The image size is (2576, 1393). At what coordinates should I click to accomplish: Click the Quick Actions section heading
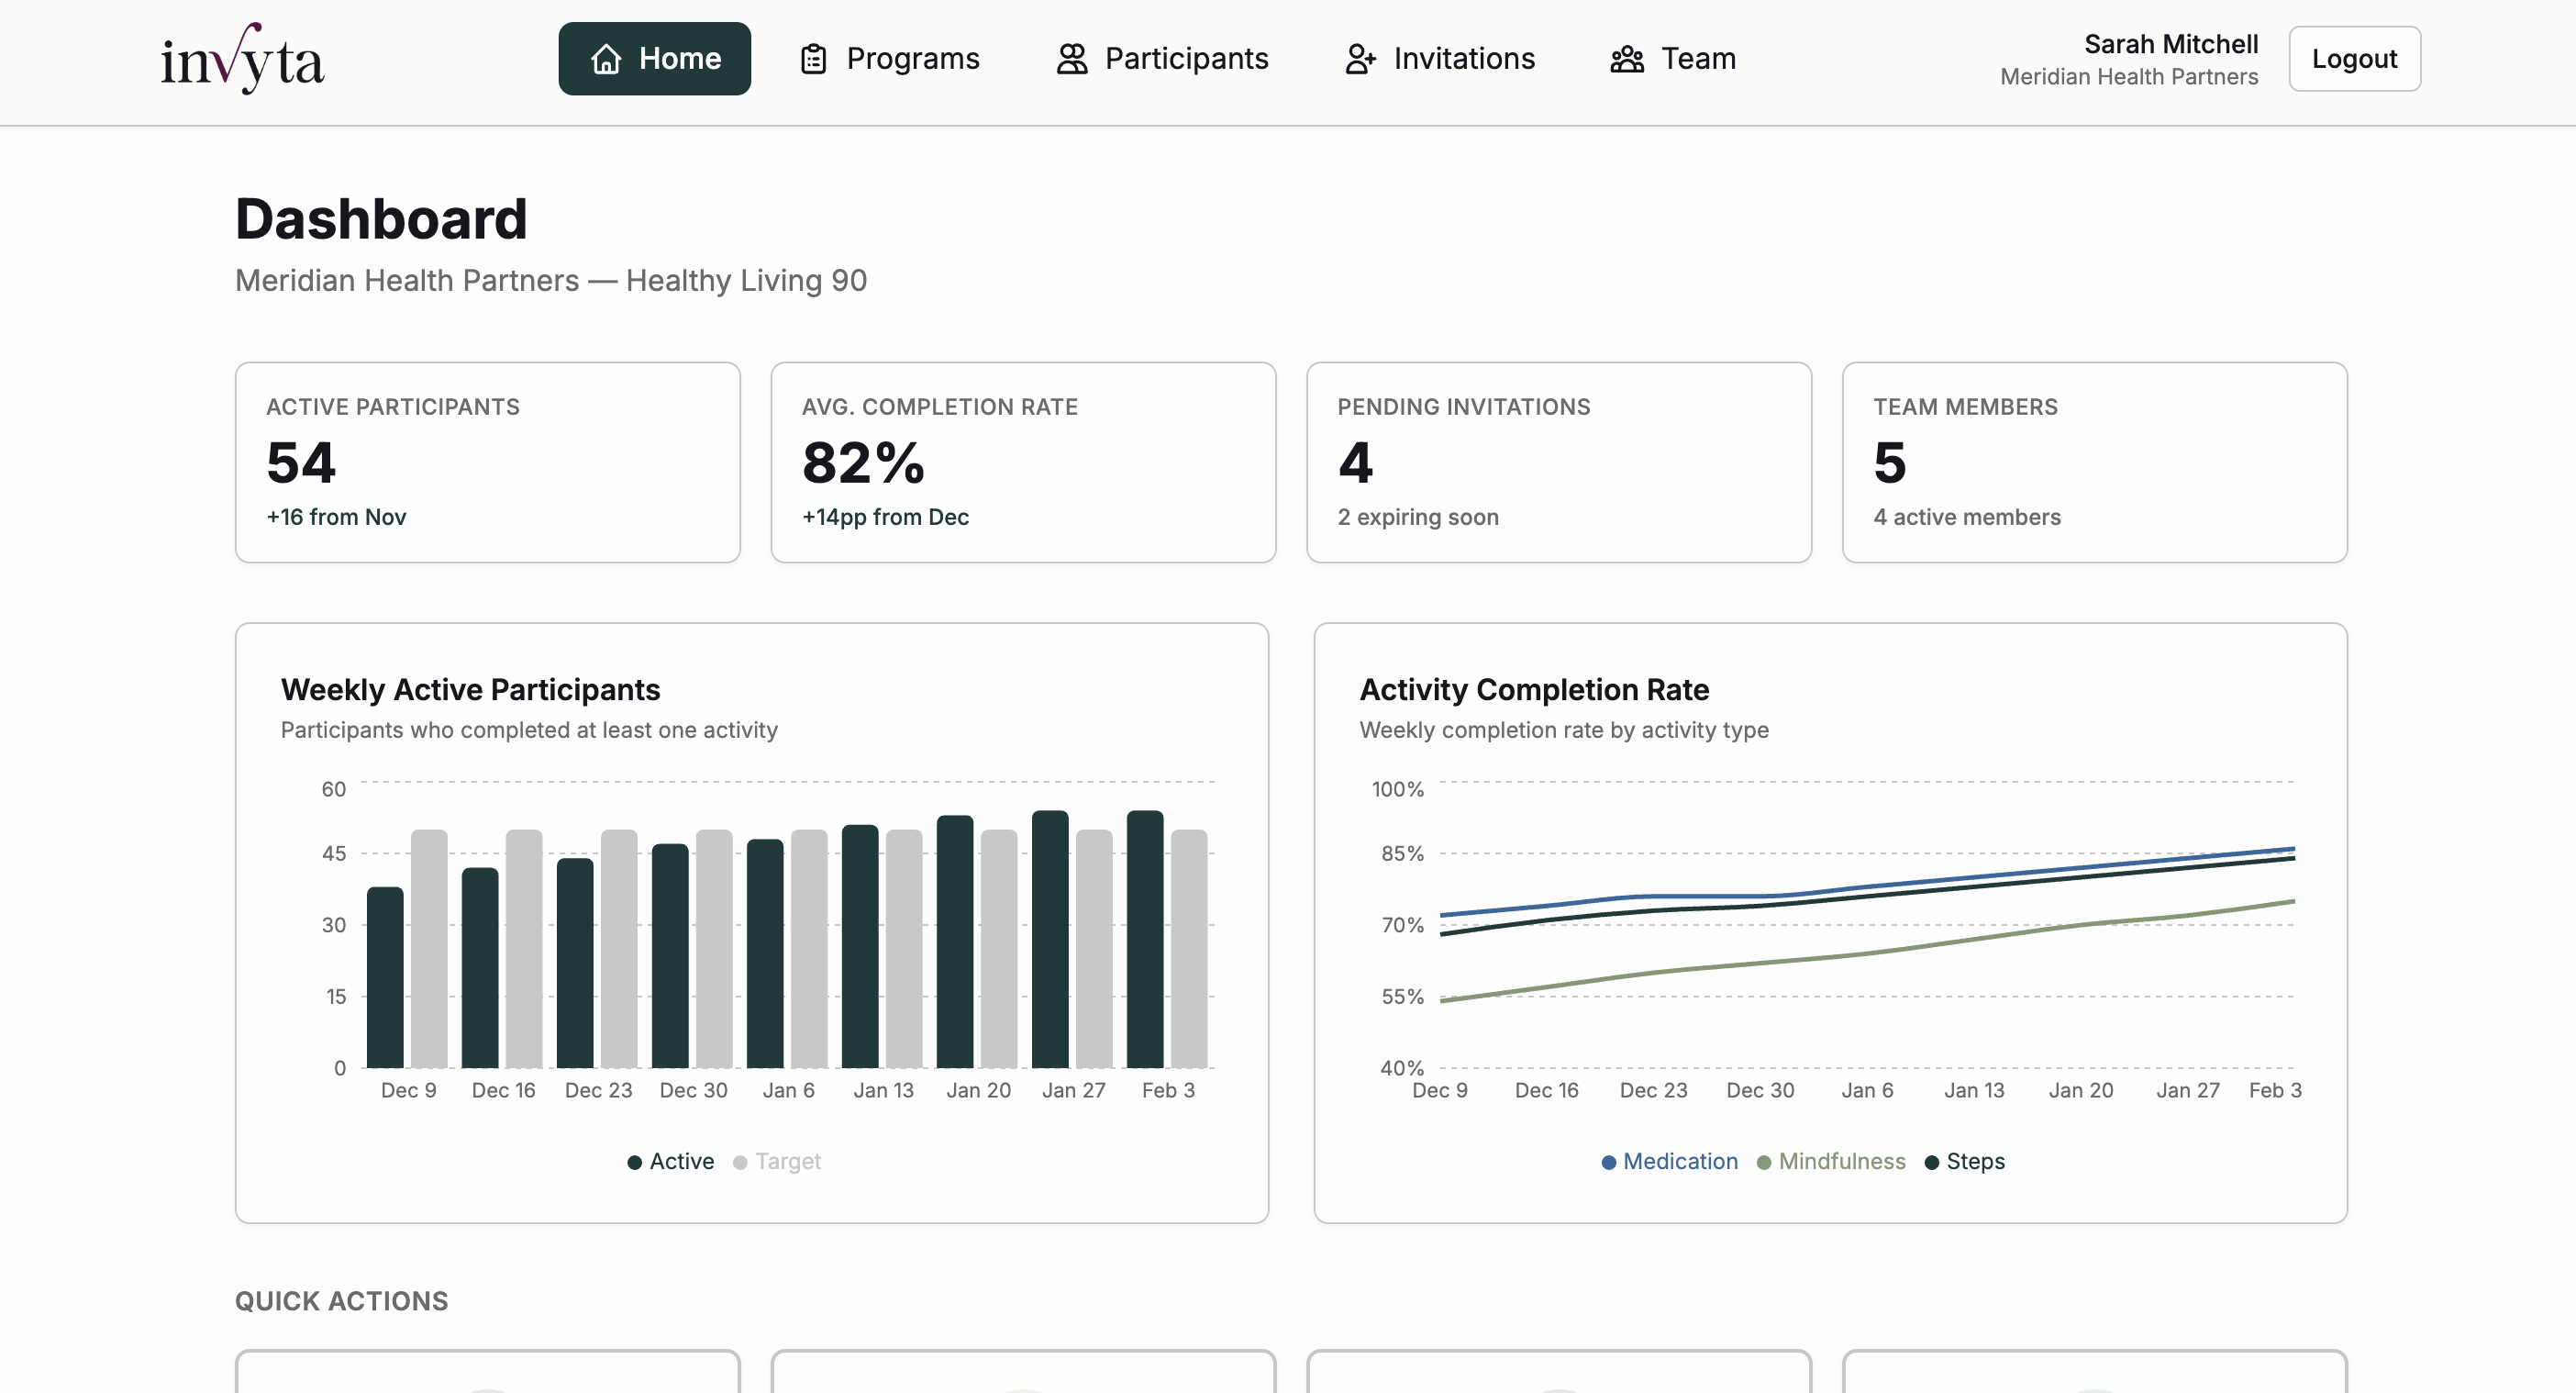coord(341,1301)
